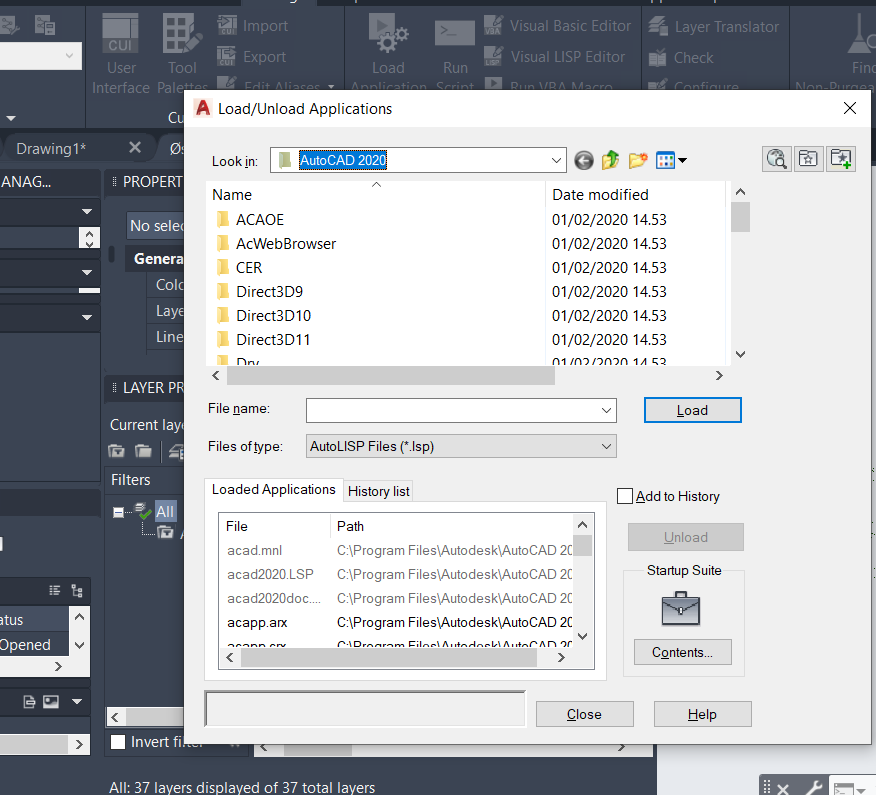The width and height of the screenshot is (876, 795).
Task: Sort files by Name column header
Action: pyautogui.click(x=375, y=194)
